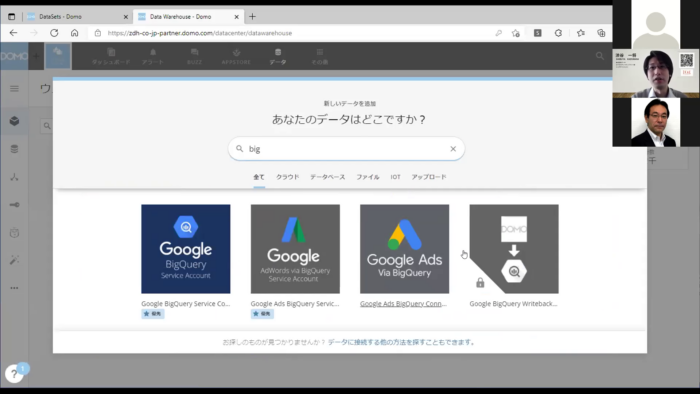
Task: Toggle the hamburger menu in the left sidebar
Action: [x=14, y=88]
